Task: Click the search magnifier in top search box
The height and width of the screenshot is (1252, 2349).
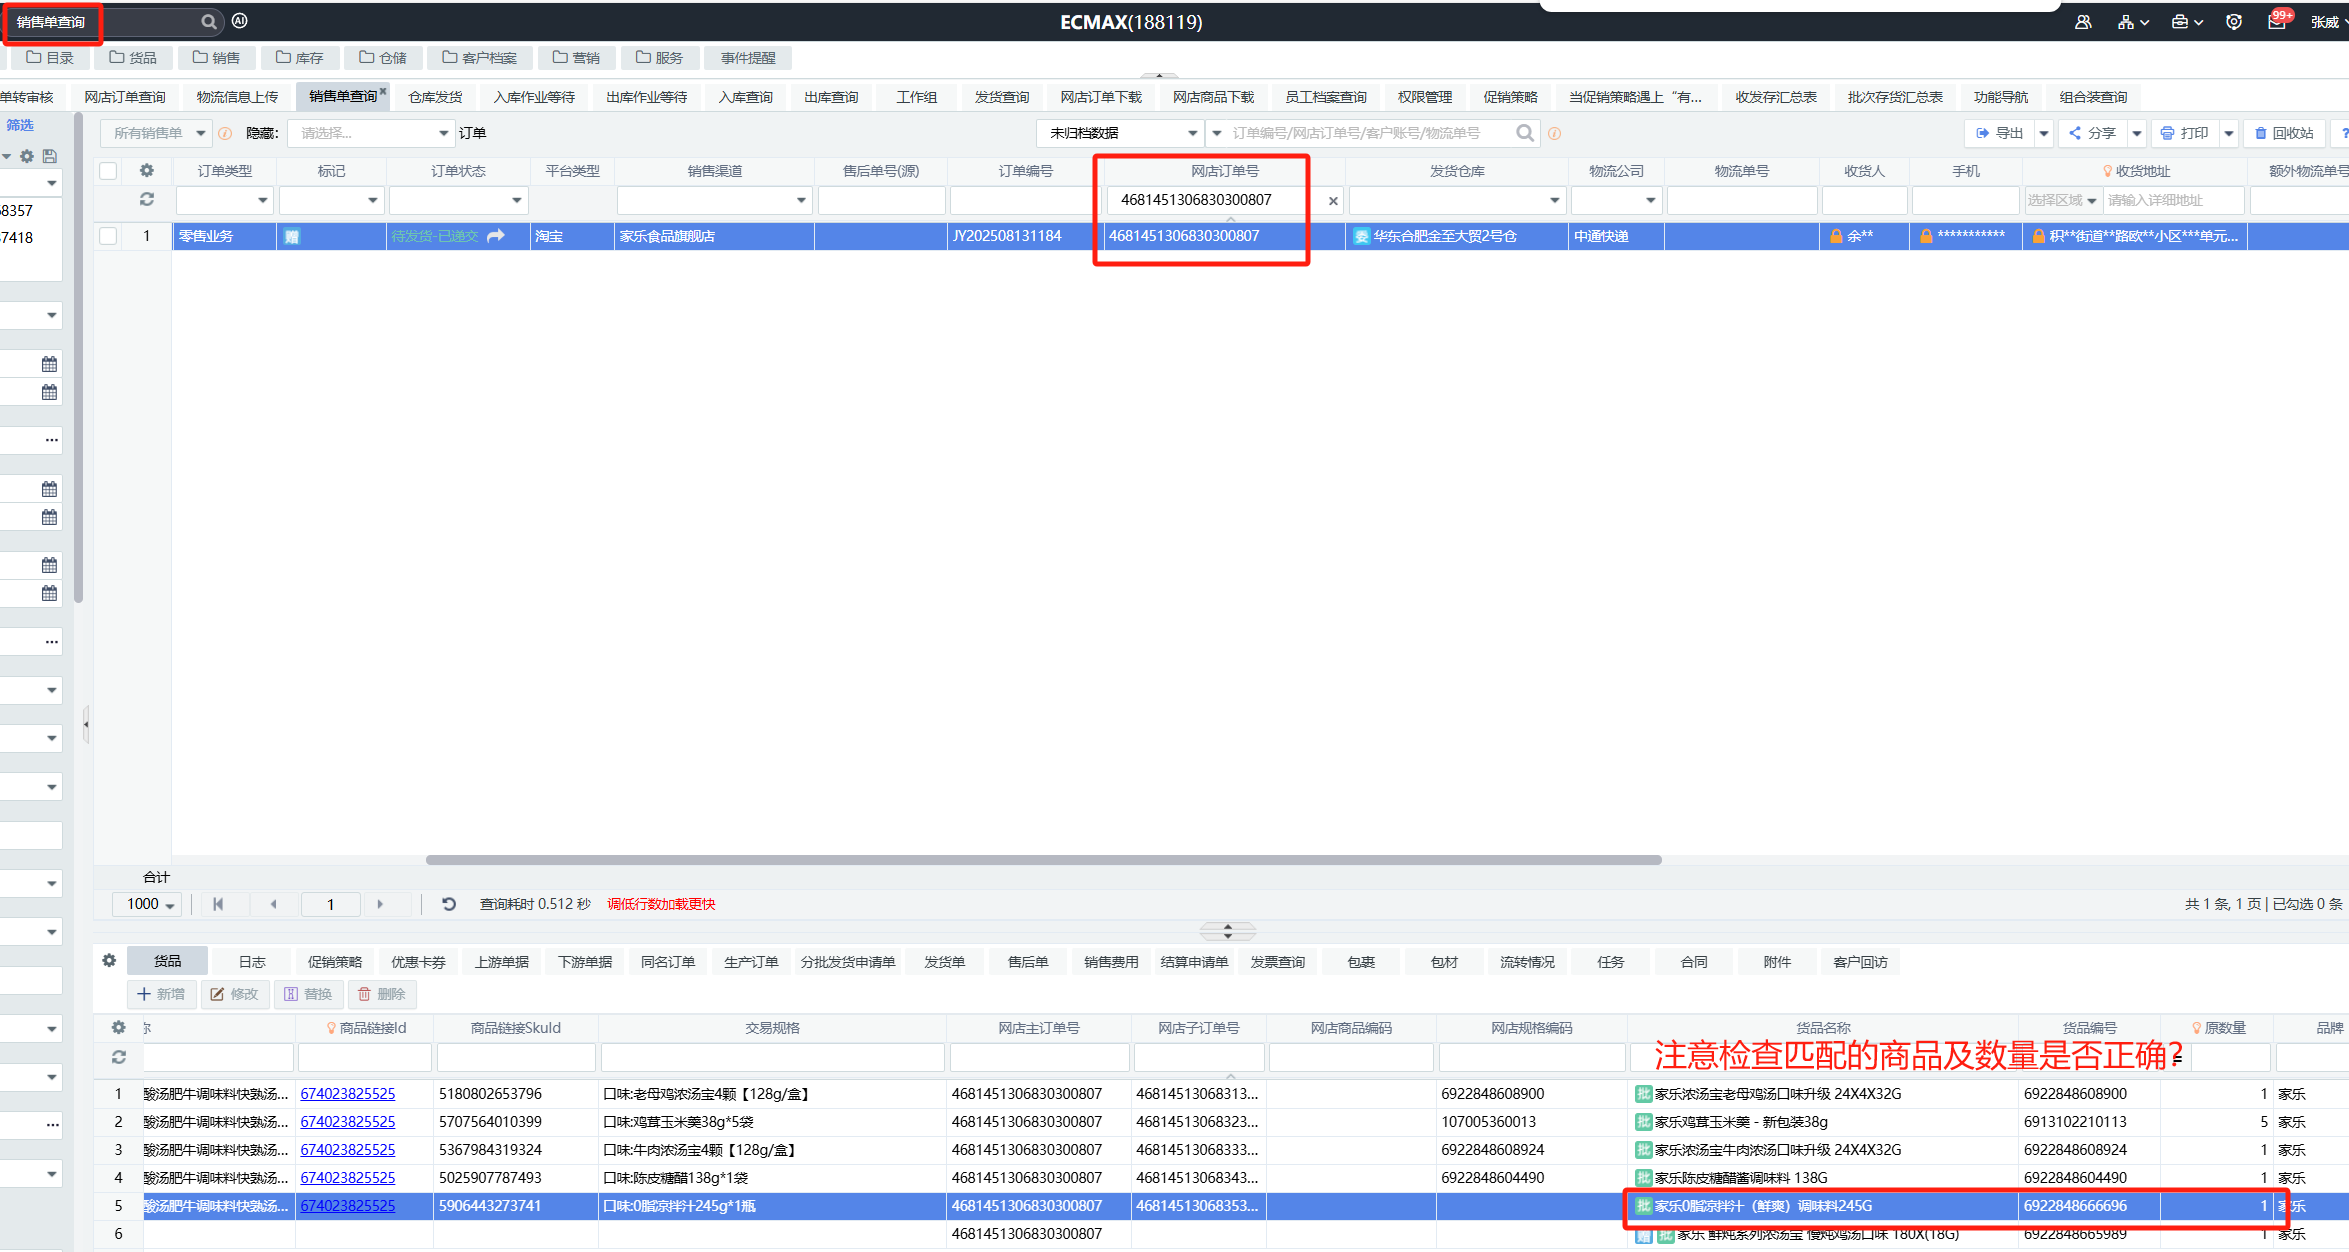Action: pyautogui.click(x=208, y=21)
